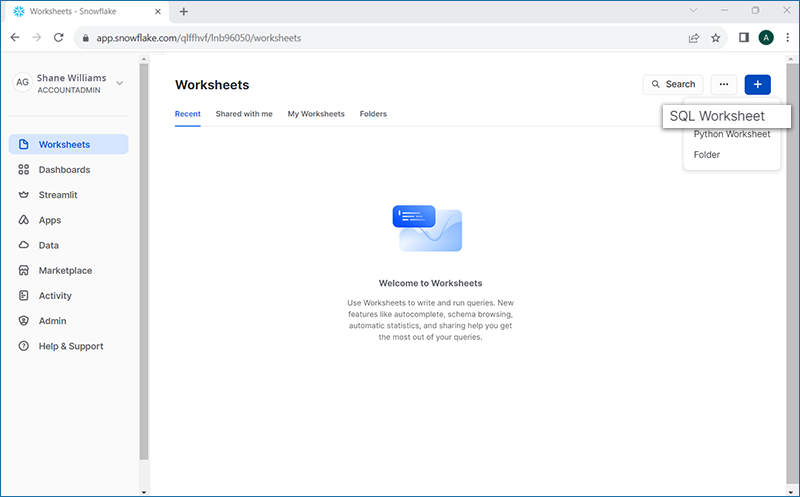Open the three-dots more options button
Viewport: 800px width, 497px height.
(x=724, y=84)
